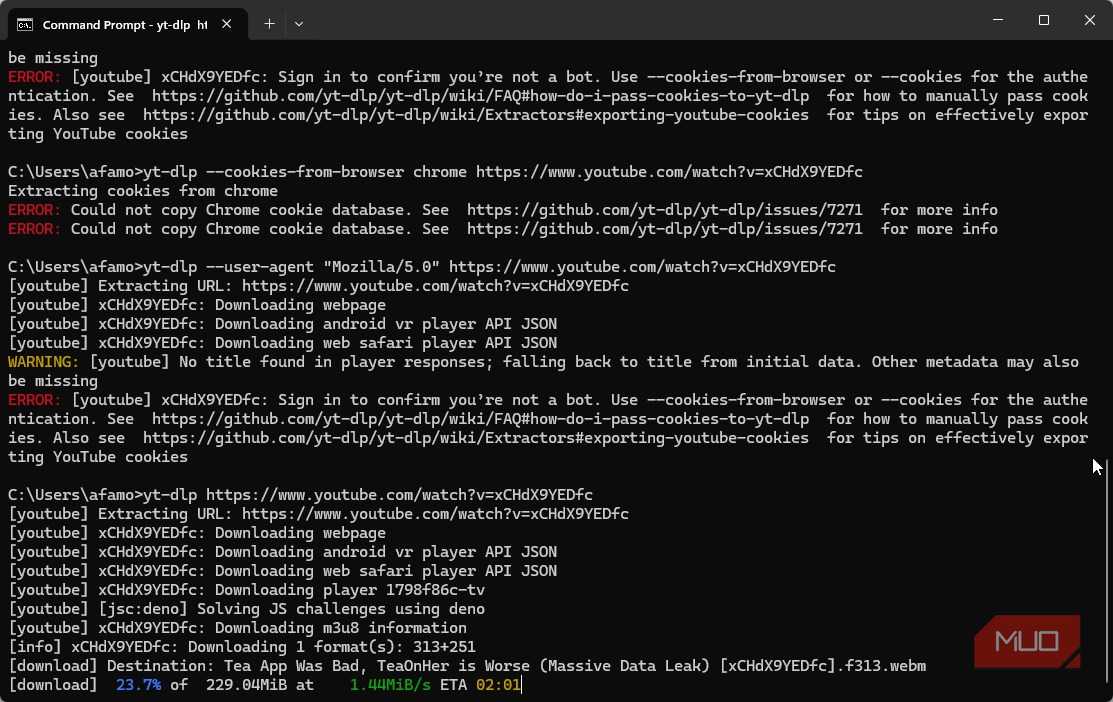Click the "Mozilla/5.0" user-agent argument
Screen dimensions: 1113x702
point(381,267)
